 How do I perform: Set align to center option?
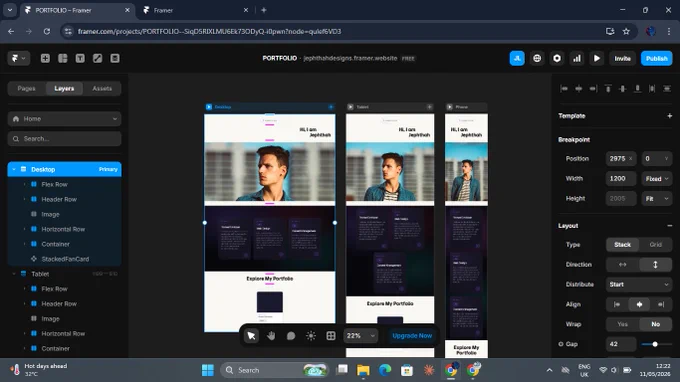pos(639,304)
